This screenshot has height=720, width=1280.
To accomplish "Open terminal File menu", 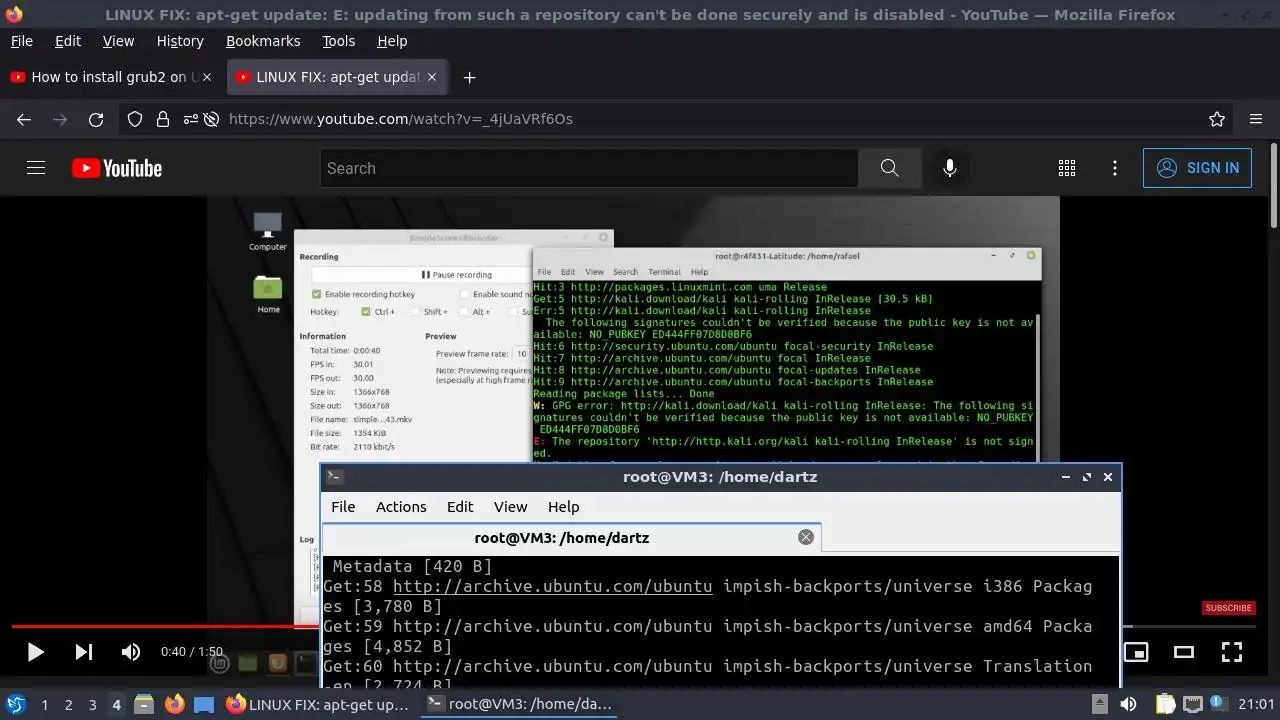I will pyautogui.click(x=343, y=507).
